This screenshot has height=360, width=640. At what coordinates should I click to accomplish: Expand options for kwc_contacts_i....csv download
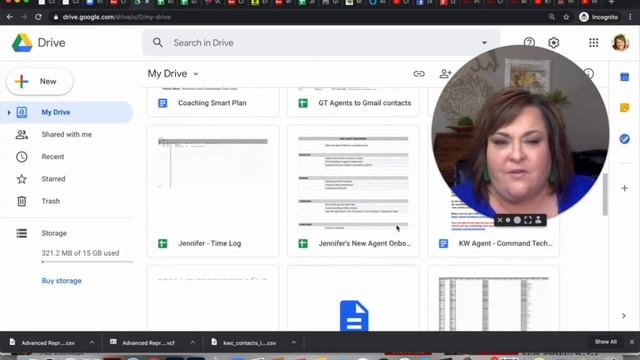pos(293,342)
